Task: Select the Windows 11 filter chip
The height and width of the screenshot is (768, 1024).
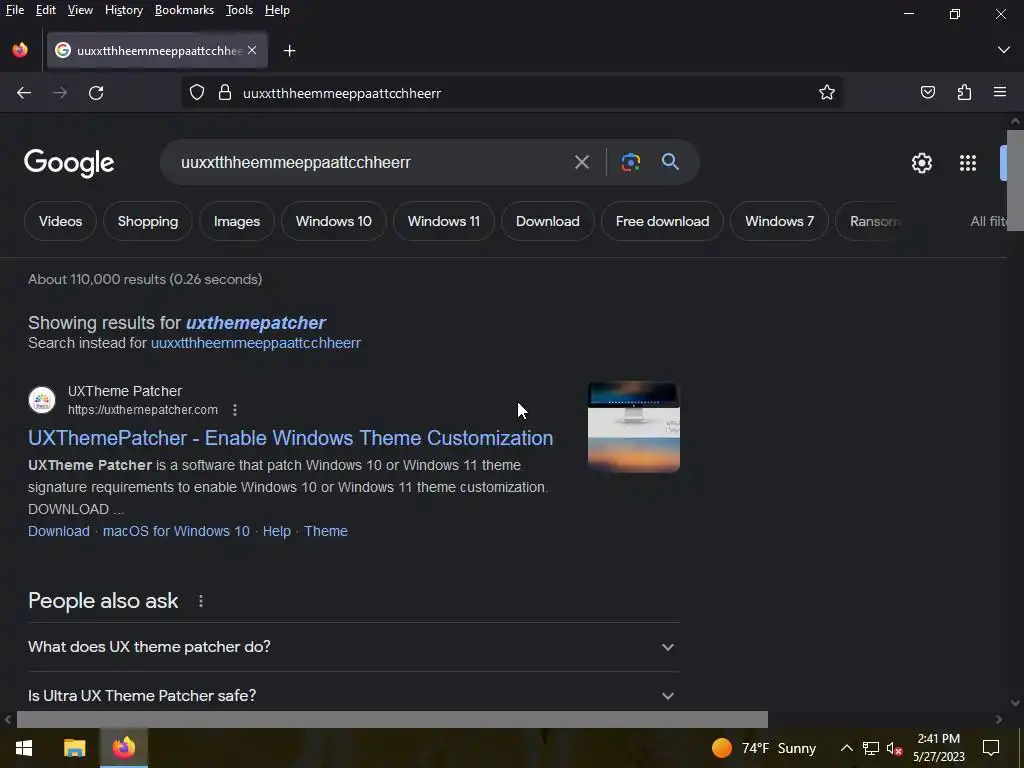Action: tap(443, 221)
